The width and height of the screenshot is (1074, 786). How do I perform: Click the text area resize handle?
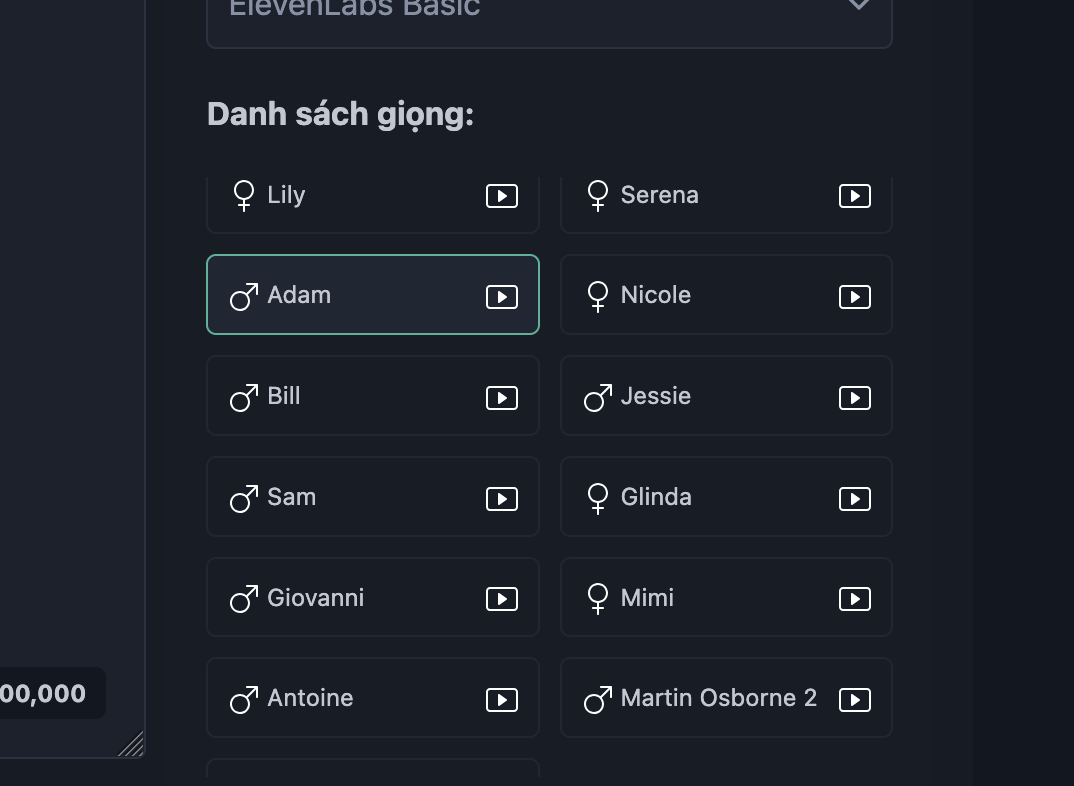[132, 744]
